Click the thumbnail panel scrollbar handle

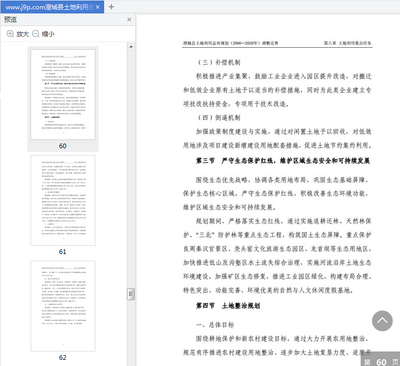coord(131,294)
